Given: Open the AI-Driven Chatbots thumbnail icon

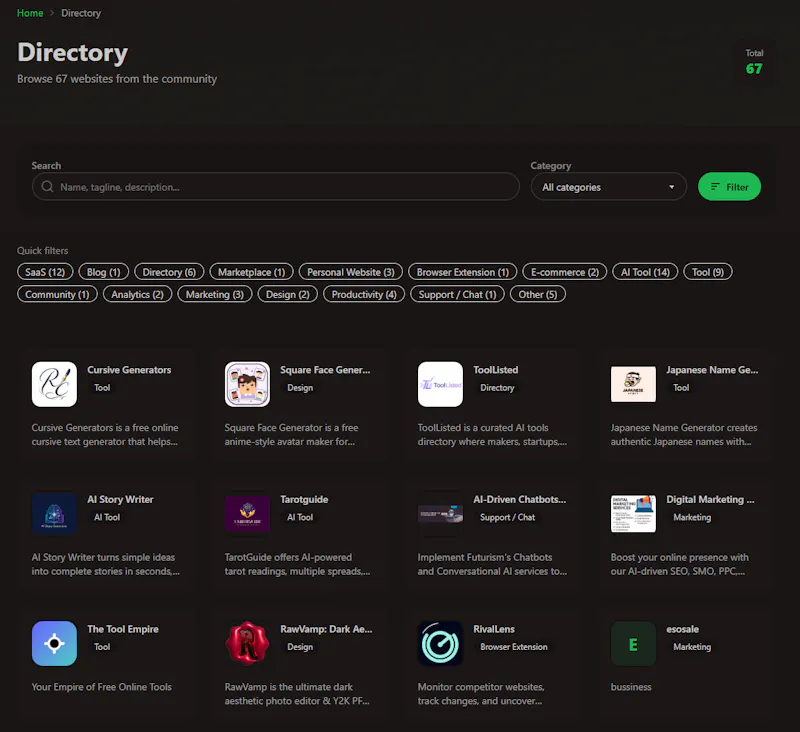Looking at the screenshot, I should coord(440,514).
